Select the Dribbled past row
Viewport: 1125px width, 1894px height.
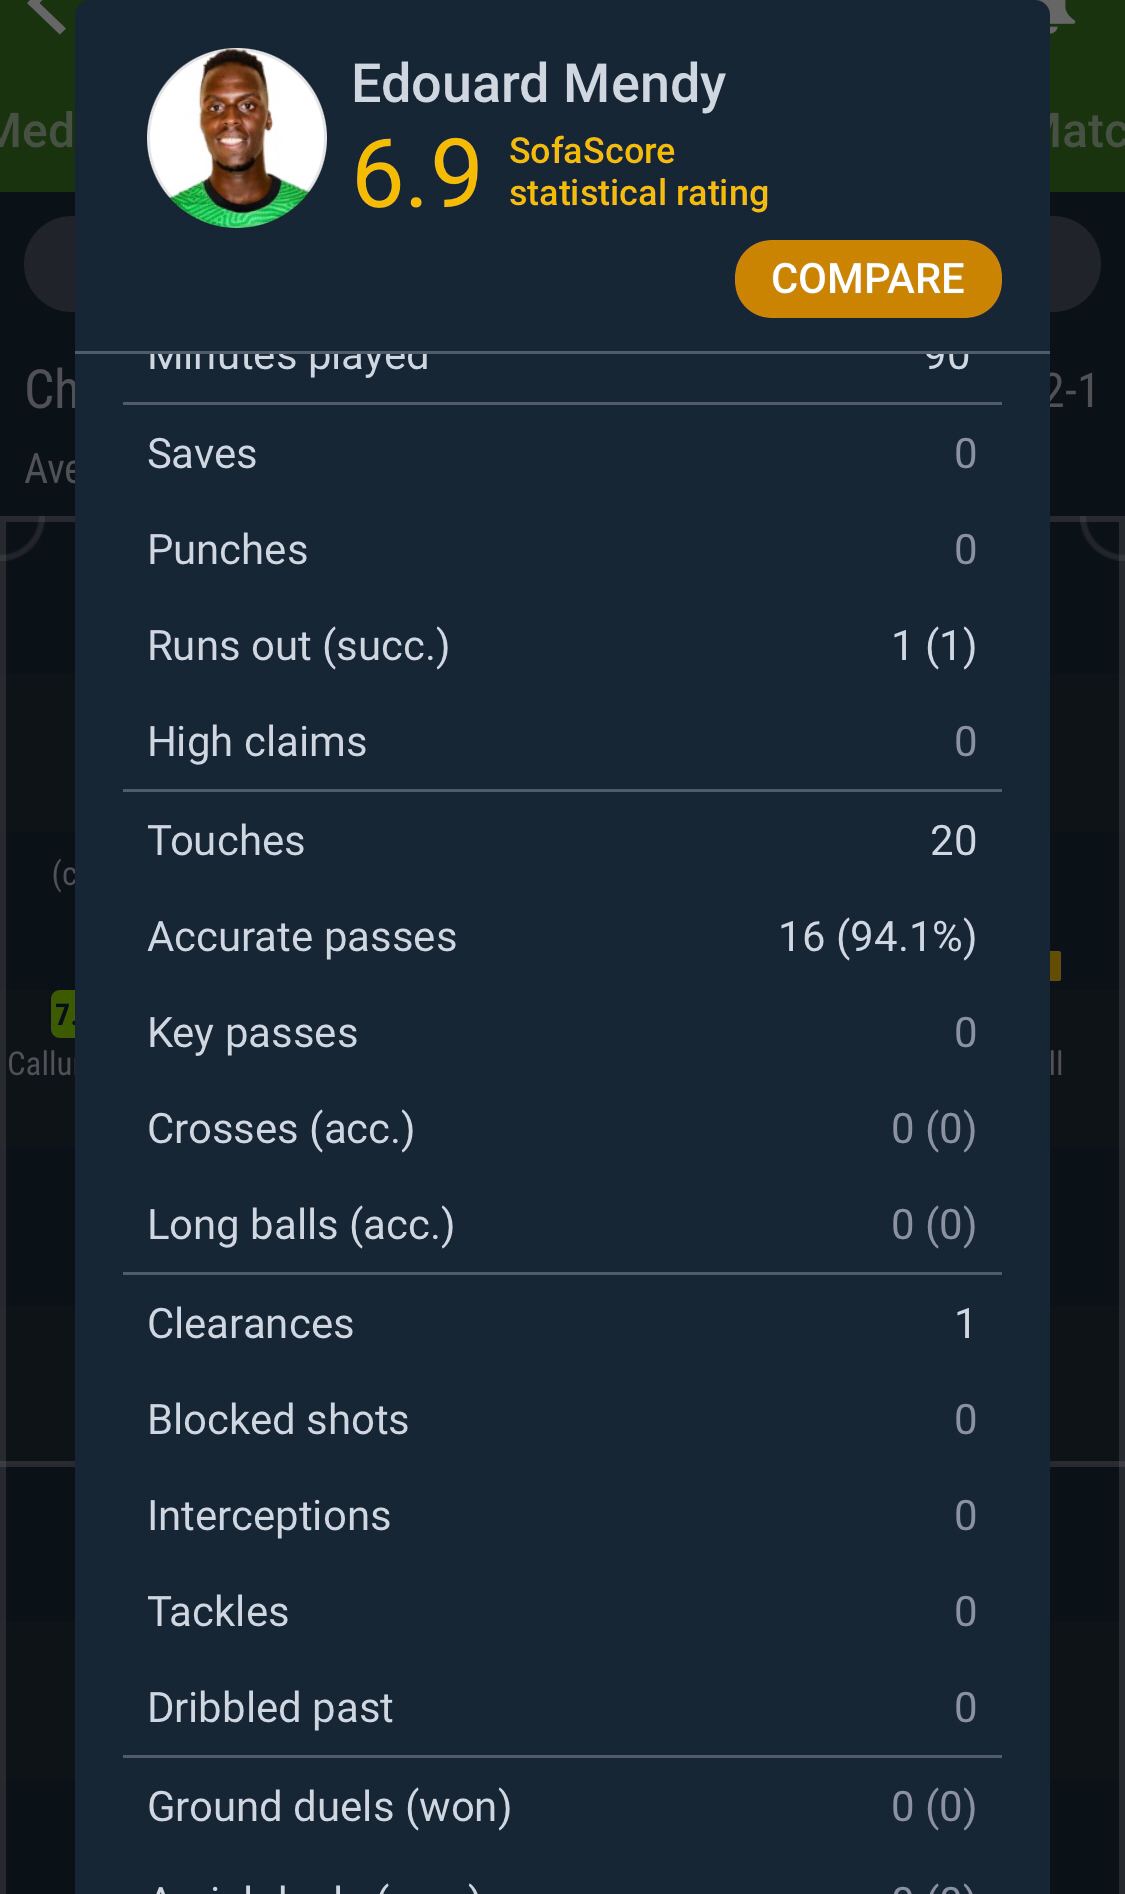pyautogui.click(x=562, y=1708)
